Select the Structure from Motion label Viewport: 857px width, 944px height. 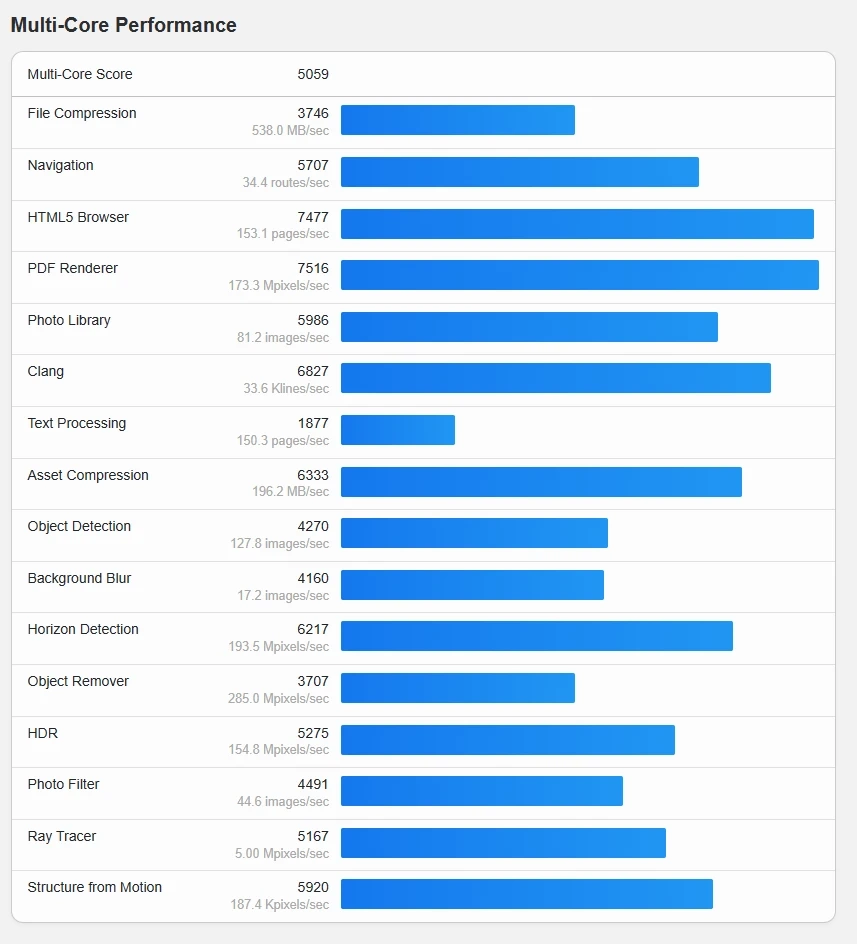coord(95,887)
